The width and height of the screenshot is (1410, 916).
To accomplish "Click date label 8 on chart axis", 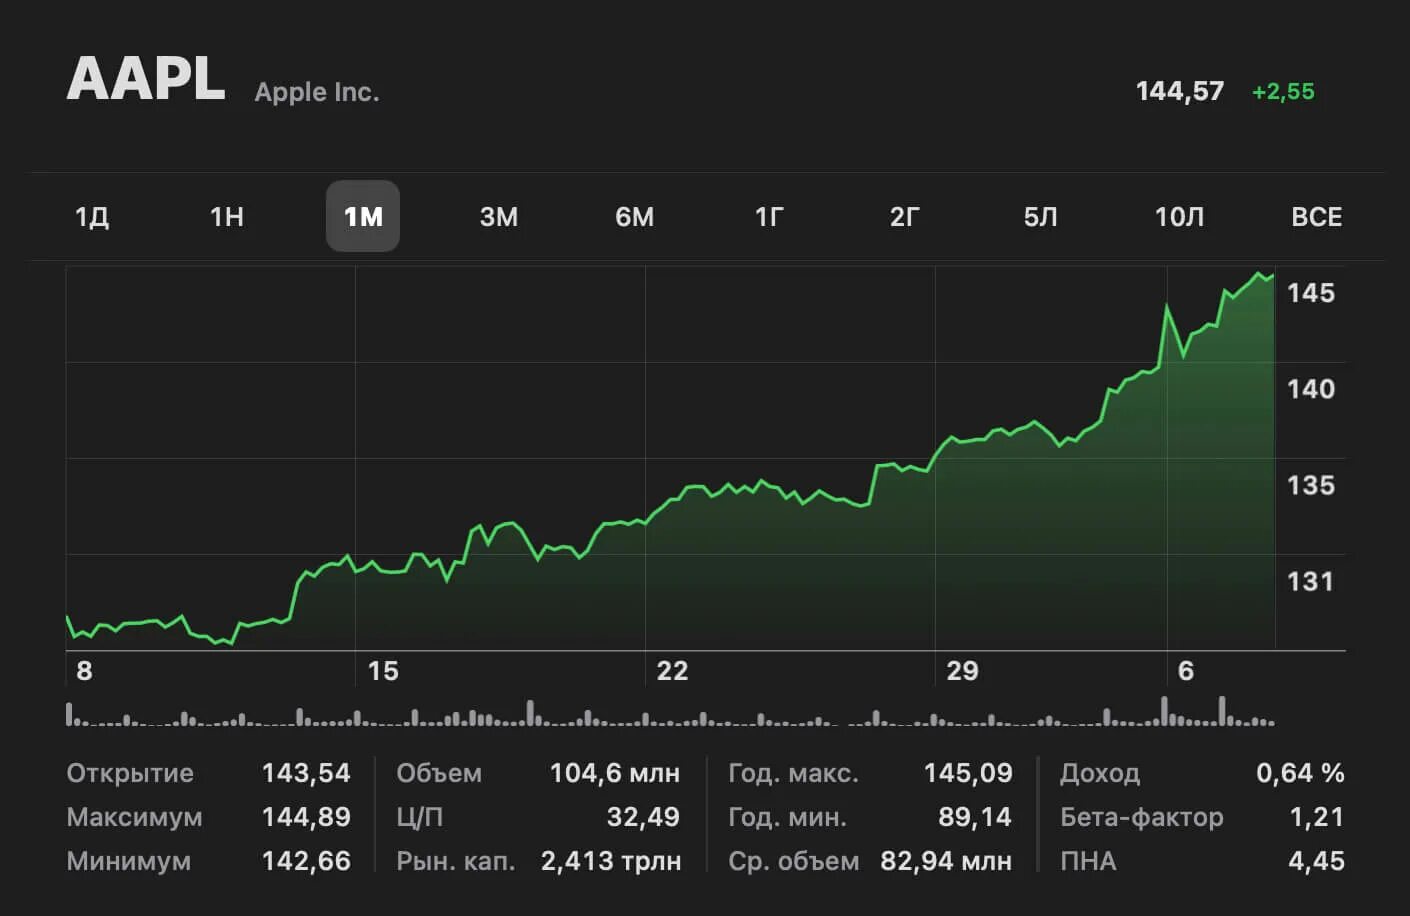I will [x=84, y=671].
